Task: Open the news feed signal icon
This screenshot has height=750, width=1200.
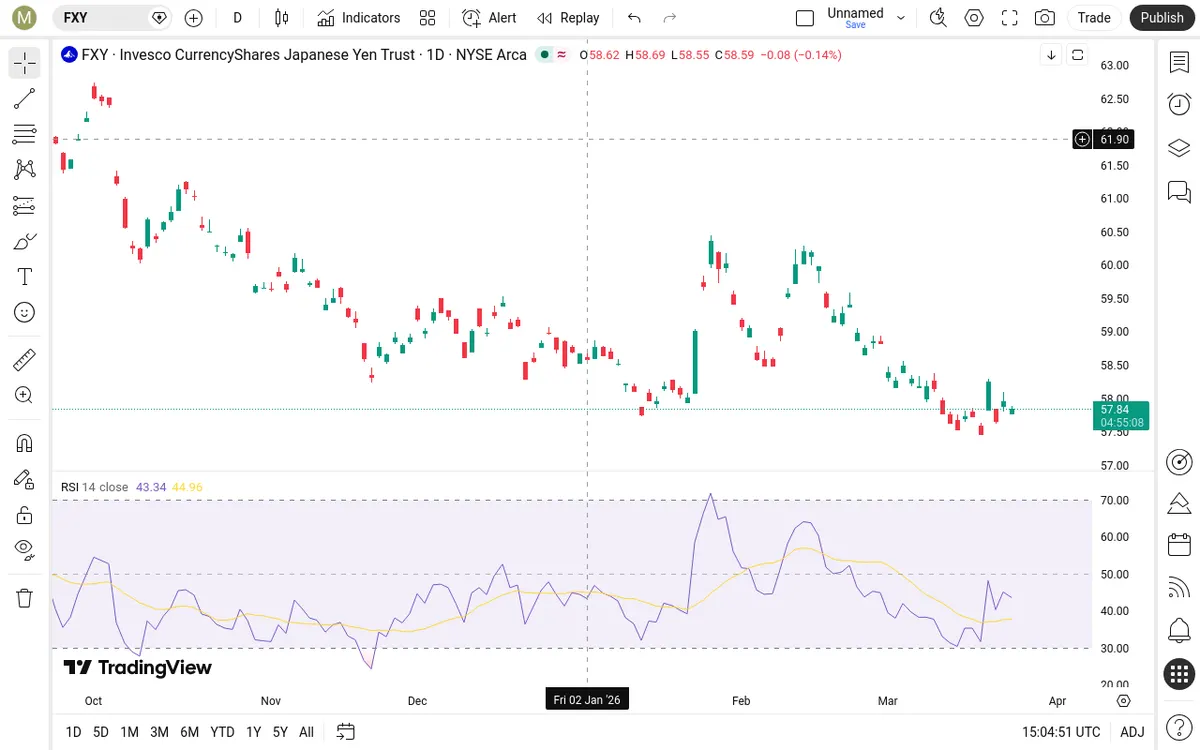Action: pyautogui.click(x=1179, y=588)
